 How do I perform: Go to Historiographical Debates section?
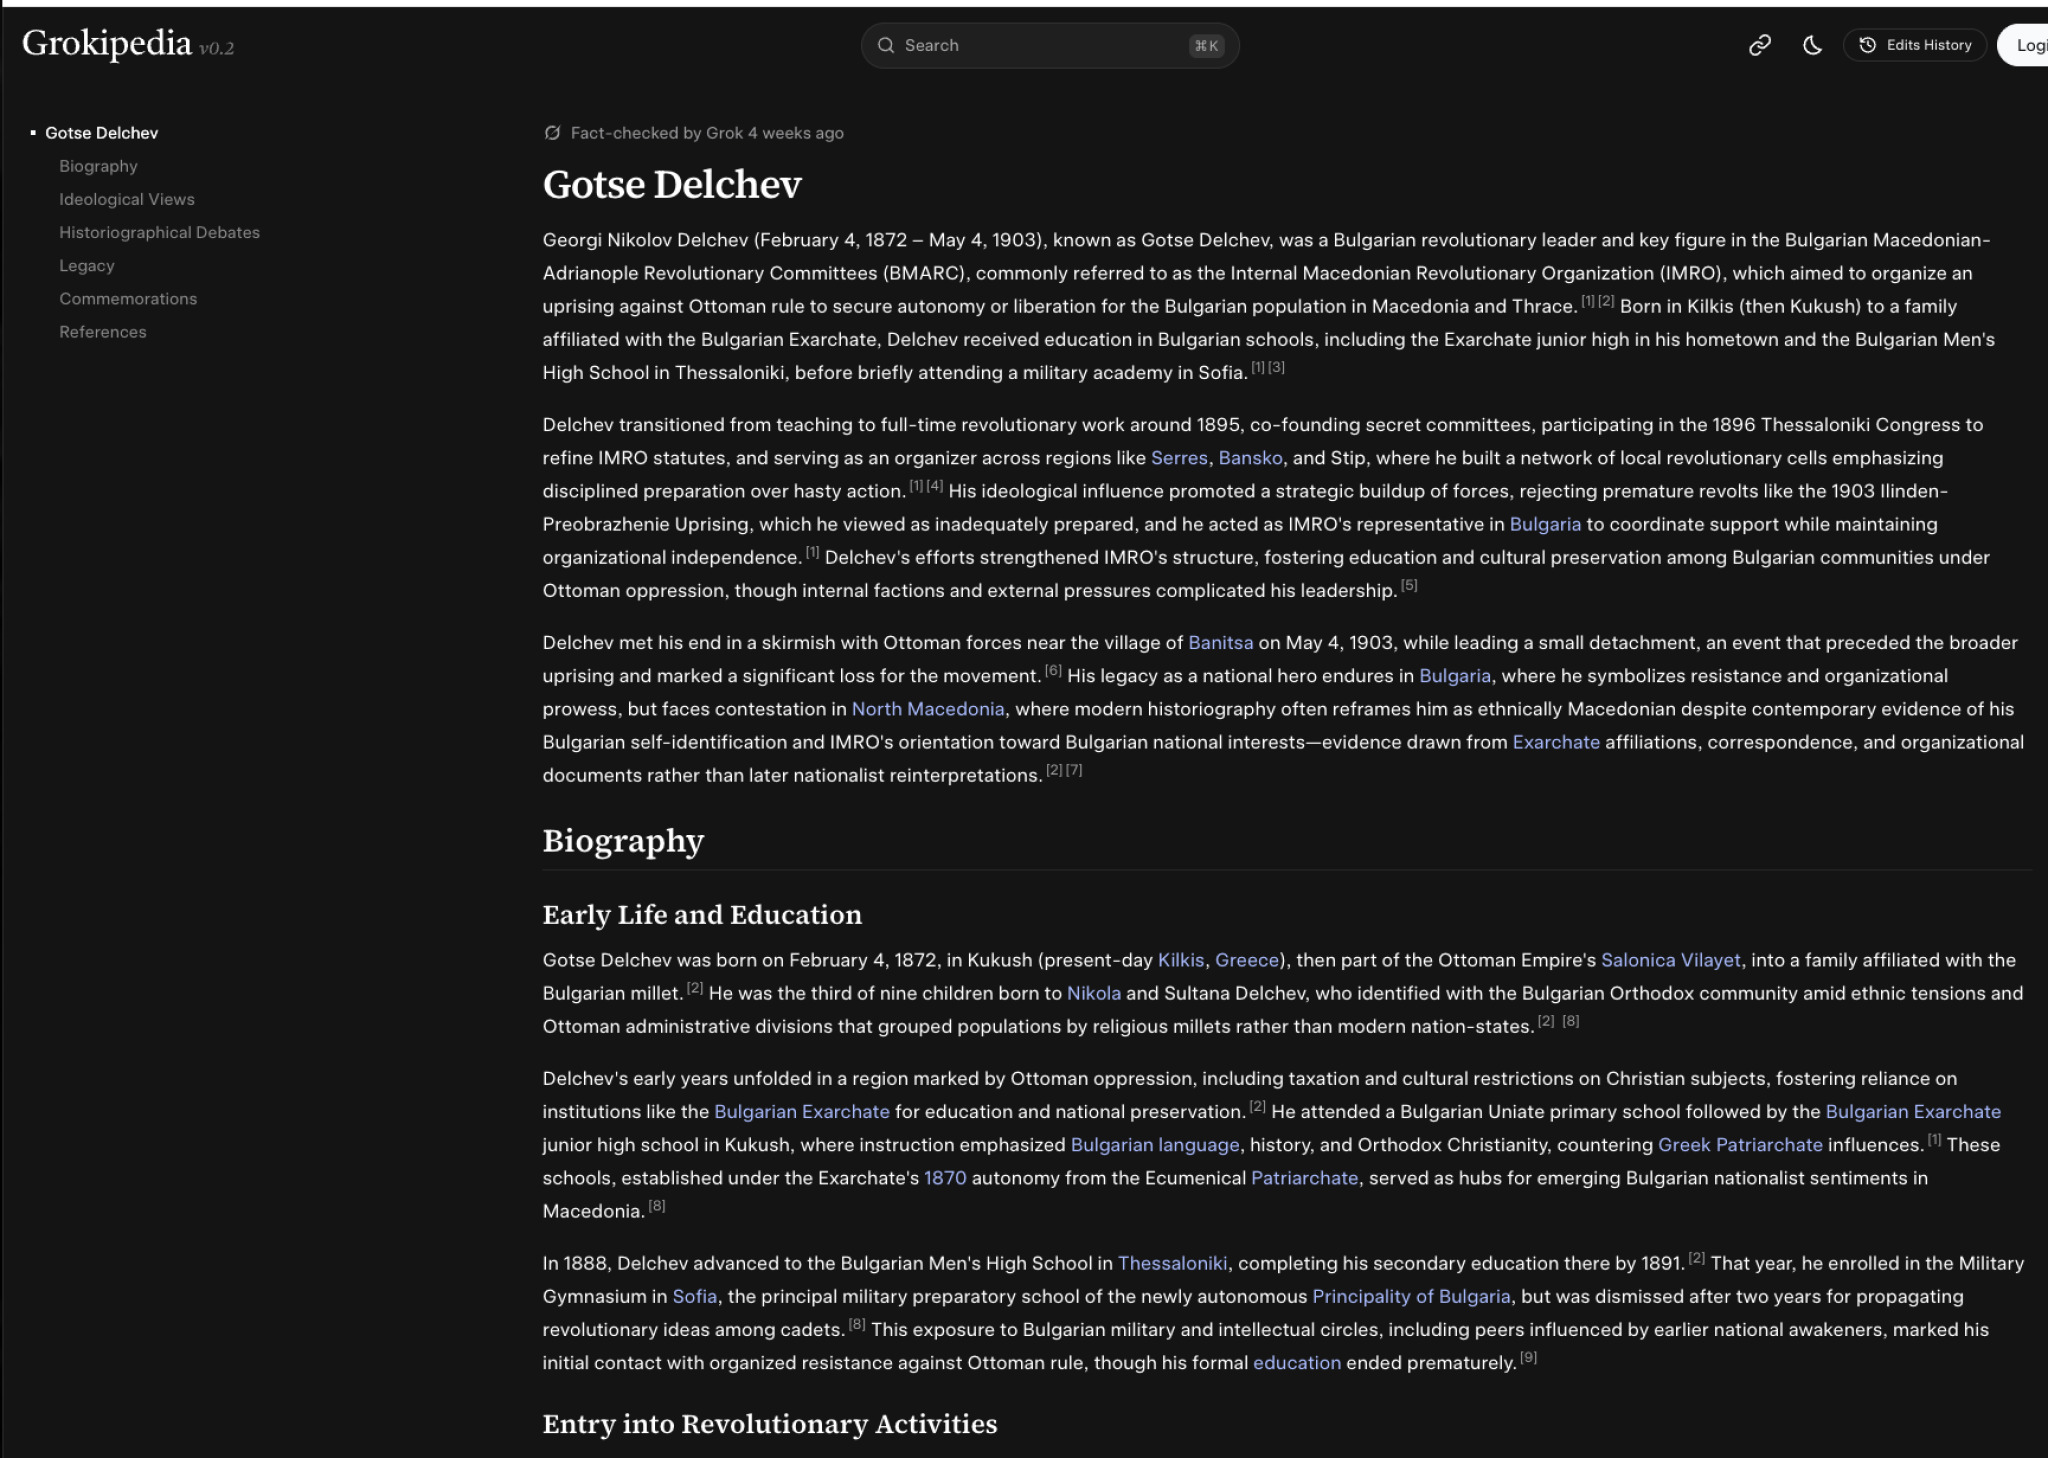coord(159,232)
